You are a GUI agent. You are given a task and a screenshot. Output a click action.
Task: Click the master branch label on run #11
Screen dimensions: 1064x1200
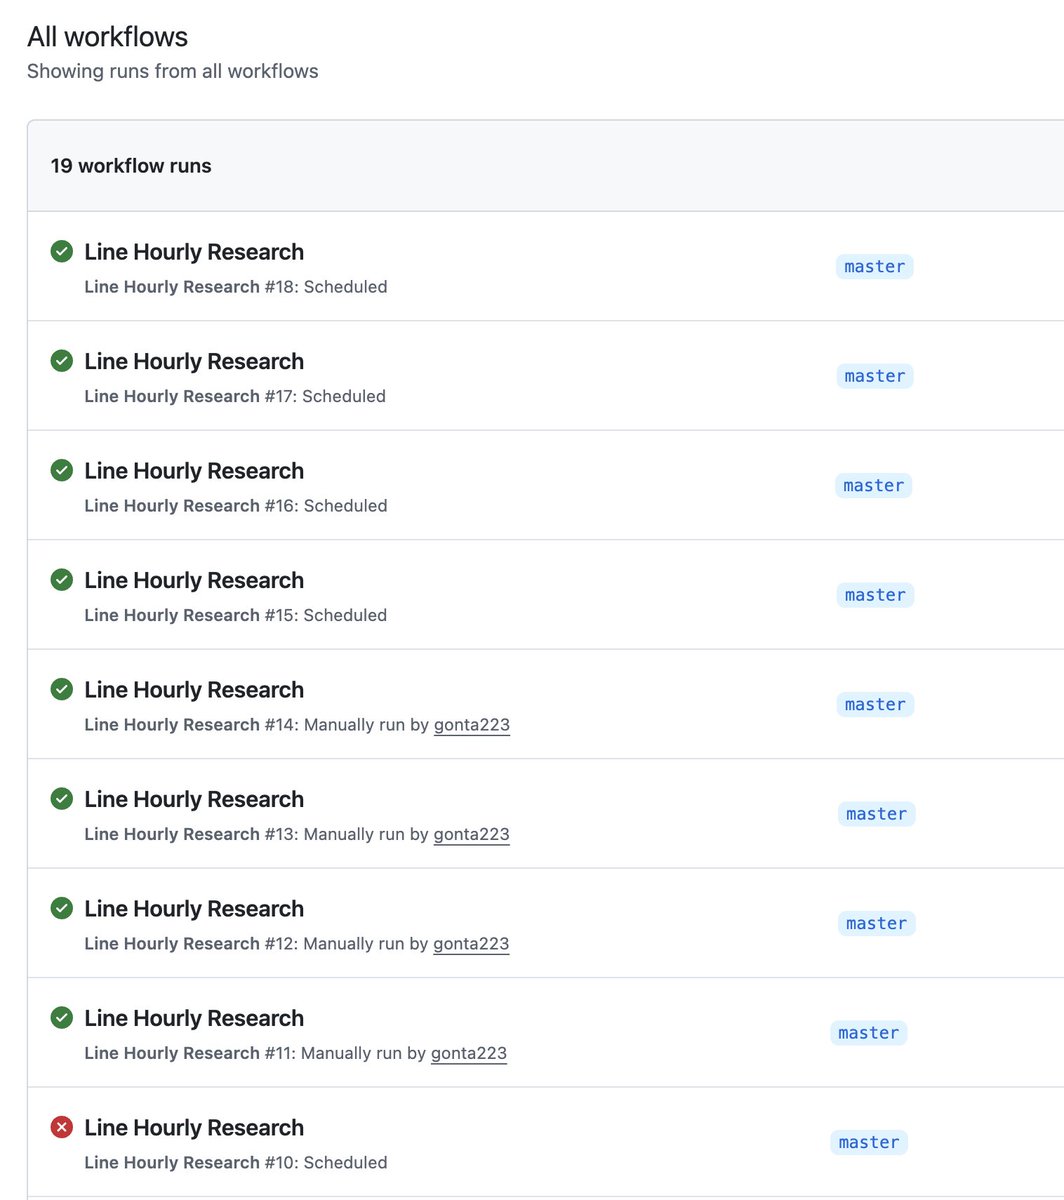[x=869, y=1033]
